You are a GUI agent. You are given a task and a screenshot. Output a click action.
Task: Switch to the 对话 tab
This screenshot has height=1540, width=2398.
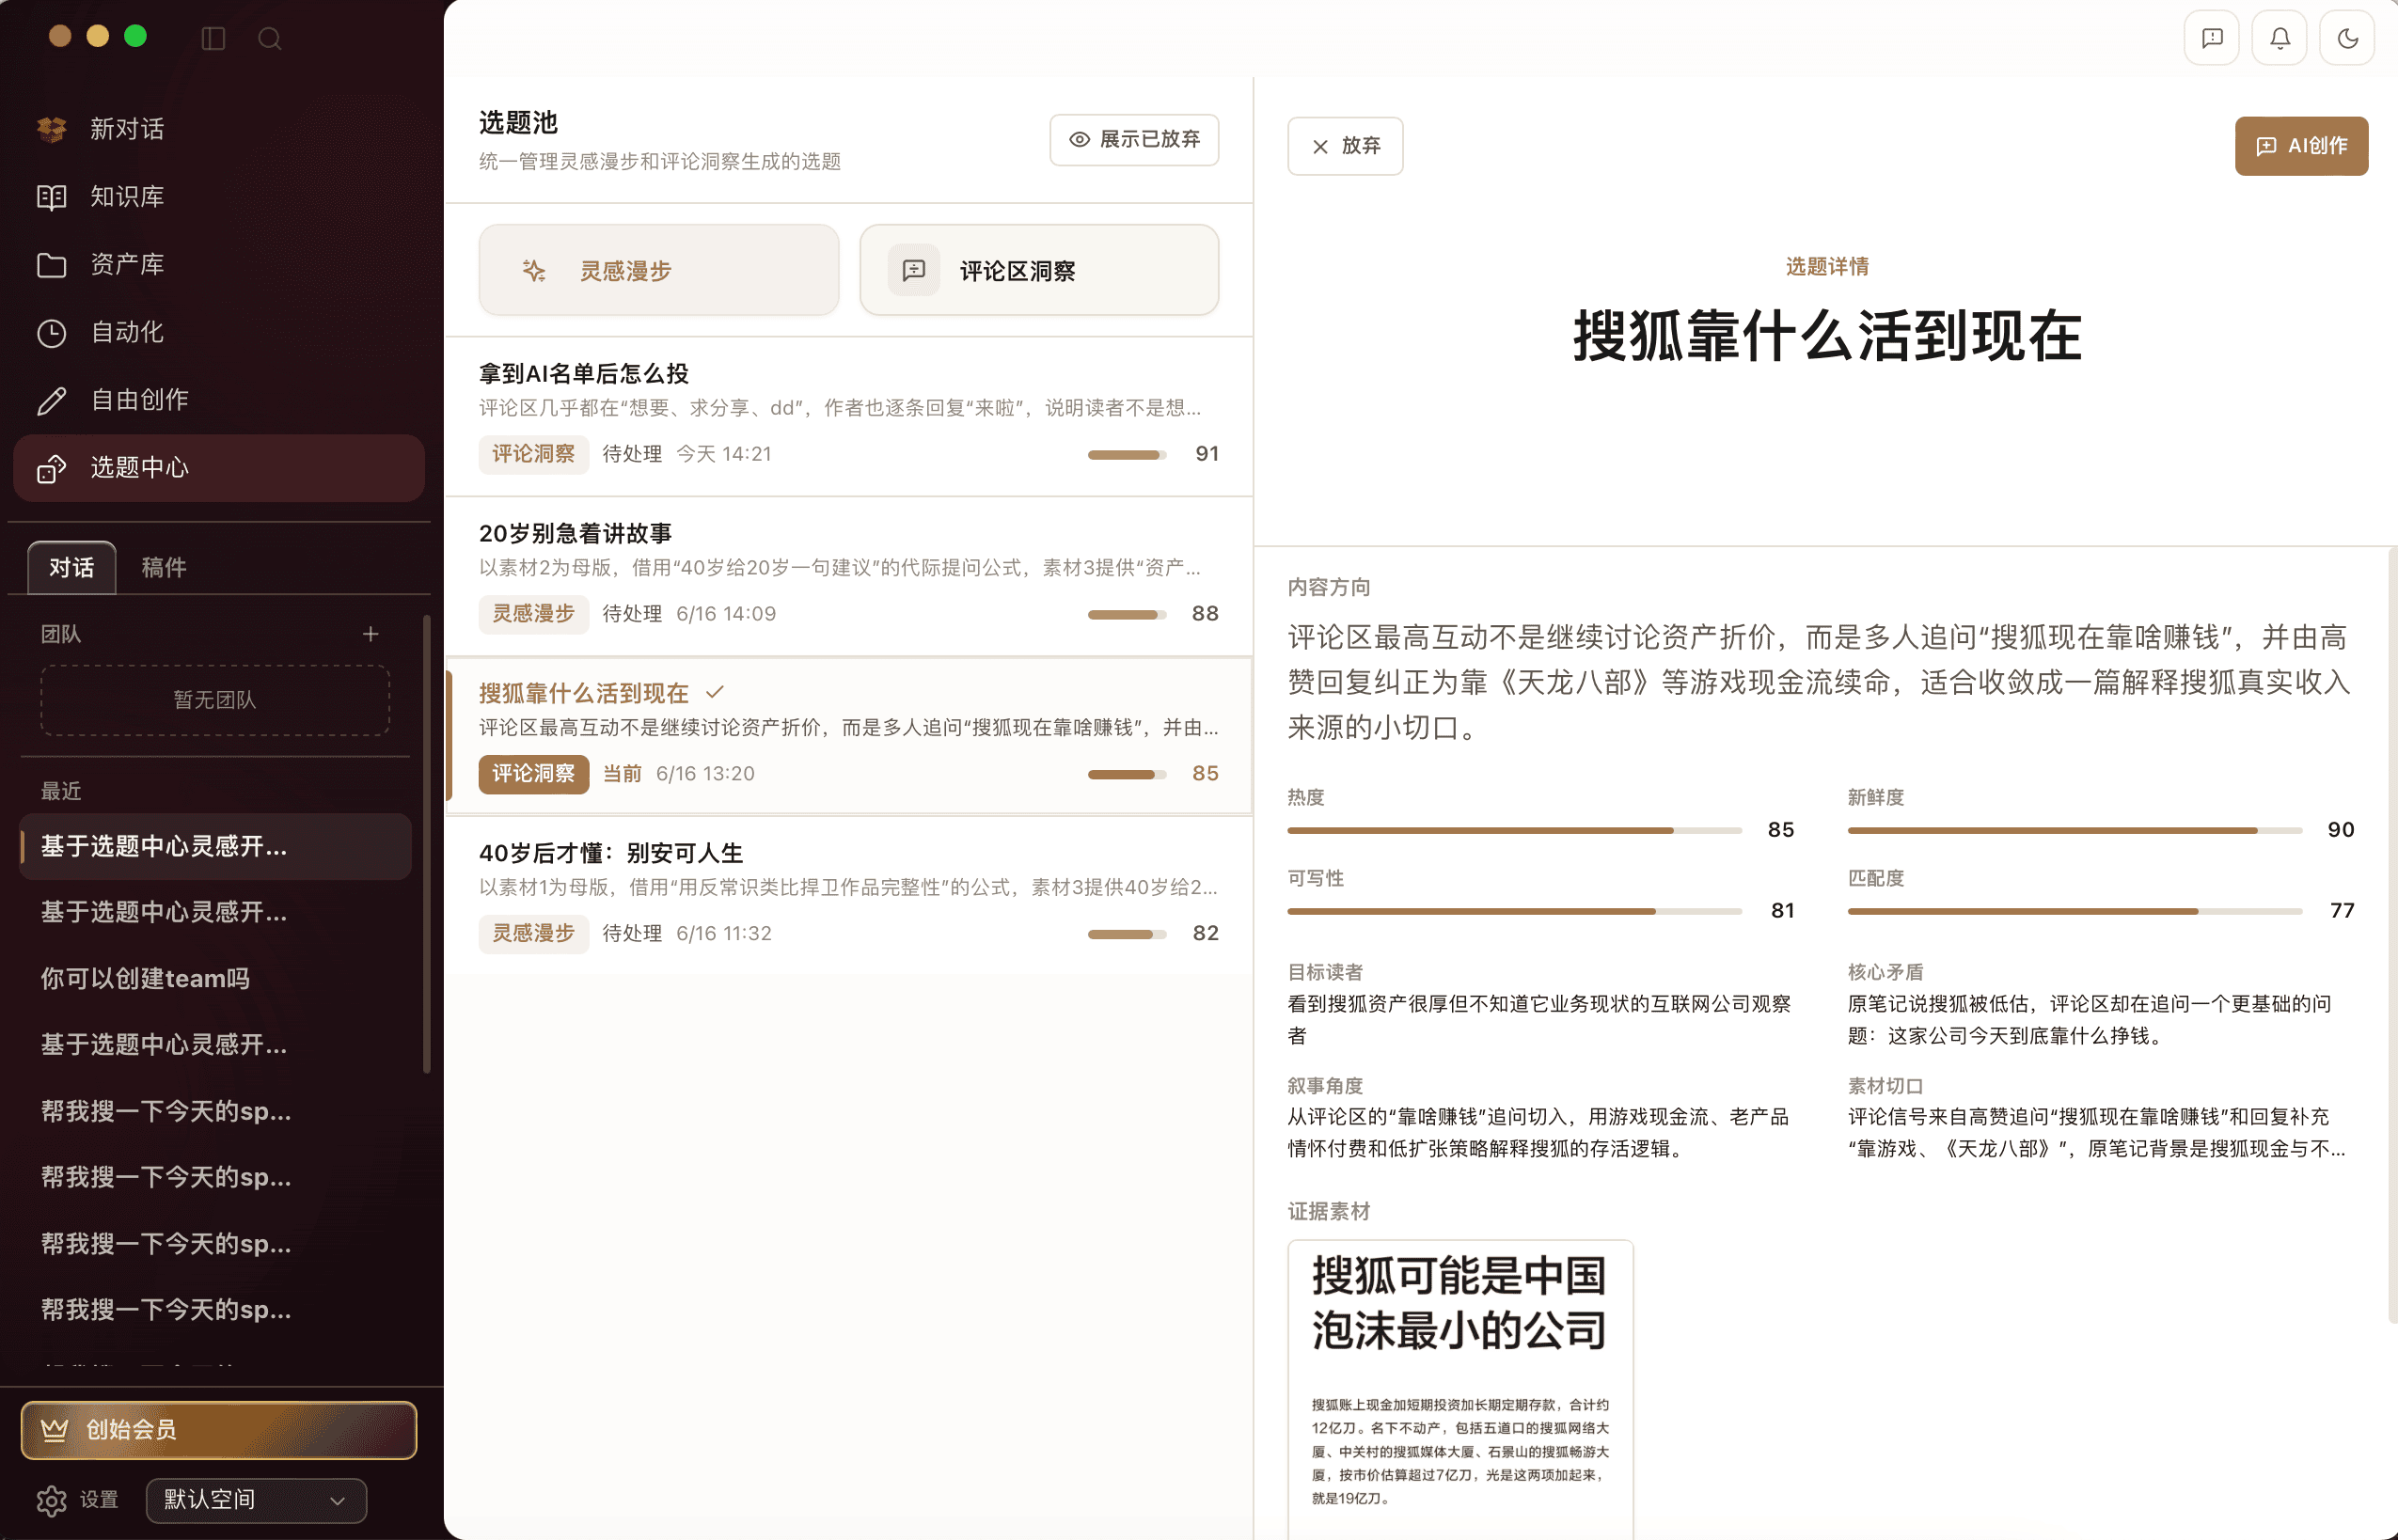pos(72,567)
